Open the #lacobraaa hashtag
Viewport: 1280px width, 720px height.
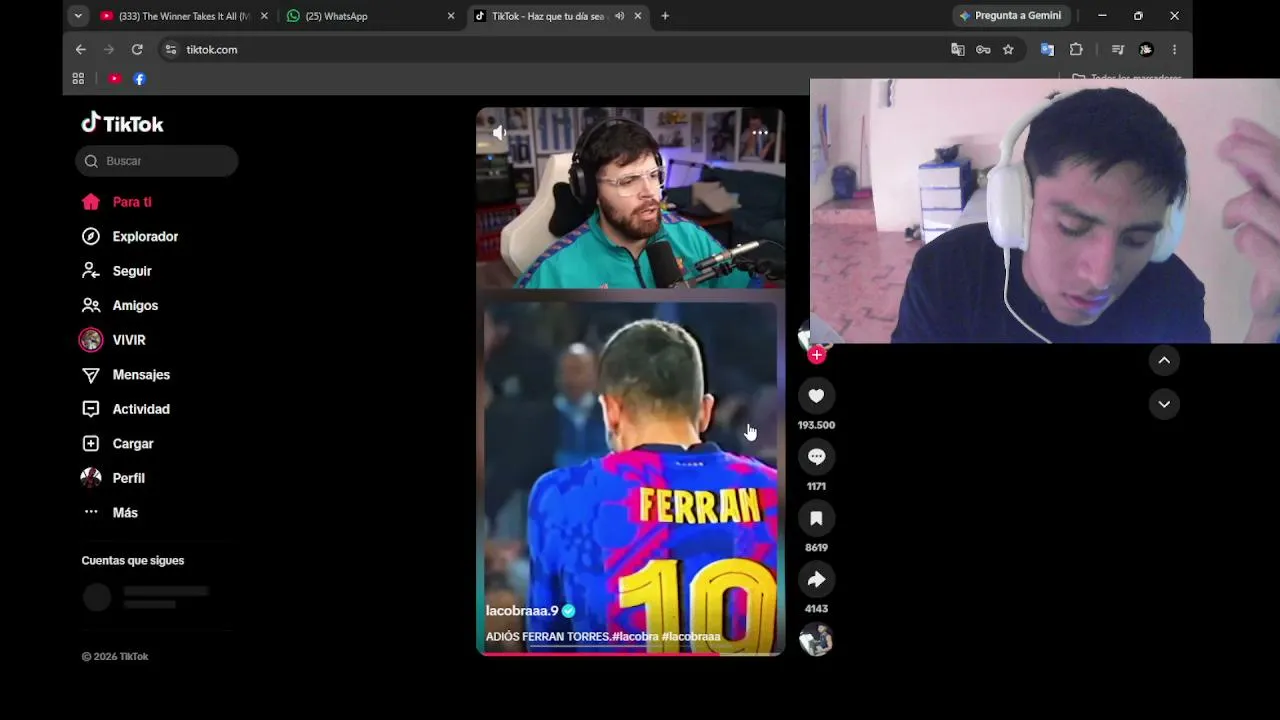(x=691, y=637)
